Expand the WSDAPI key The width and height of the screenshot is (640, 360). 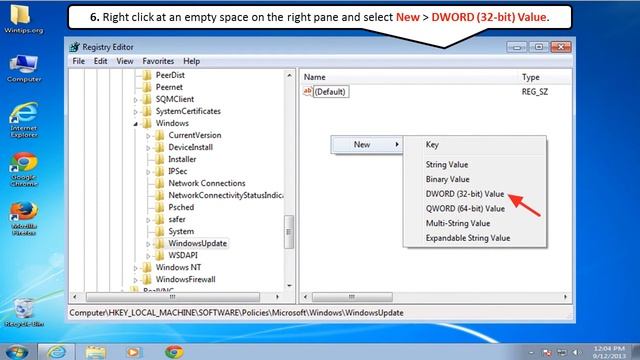pyautogui.click(x=148, y=256)
